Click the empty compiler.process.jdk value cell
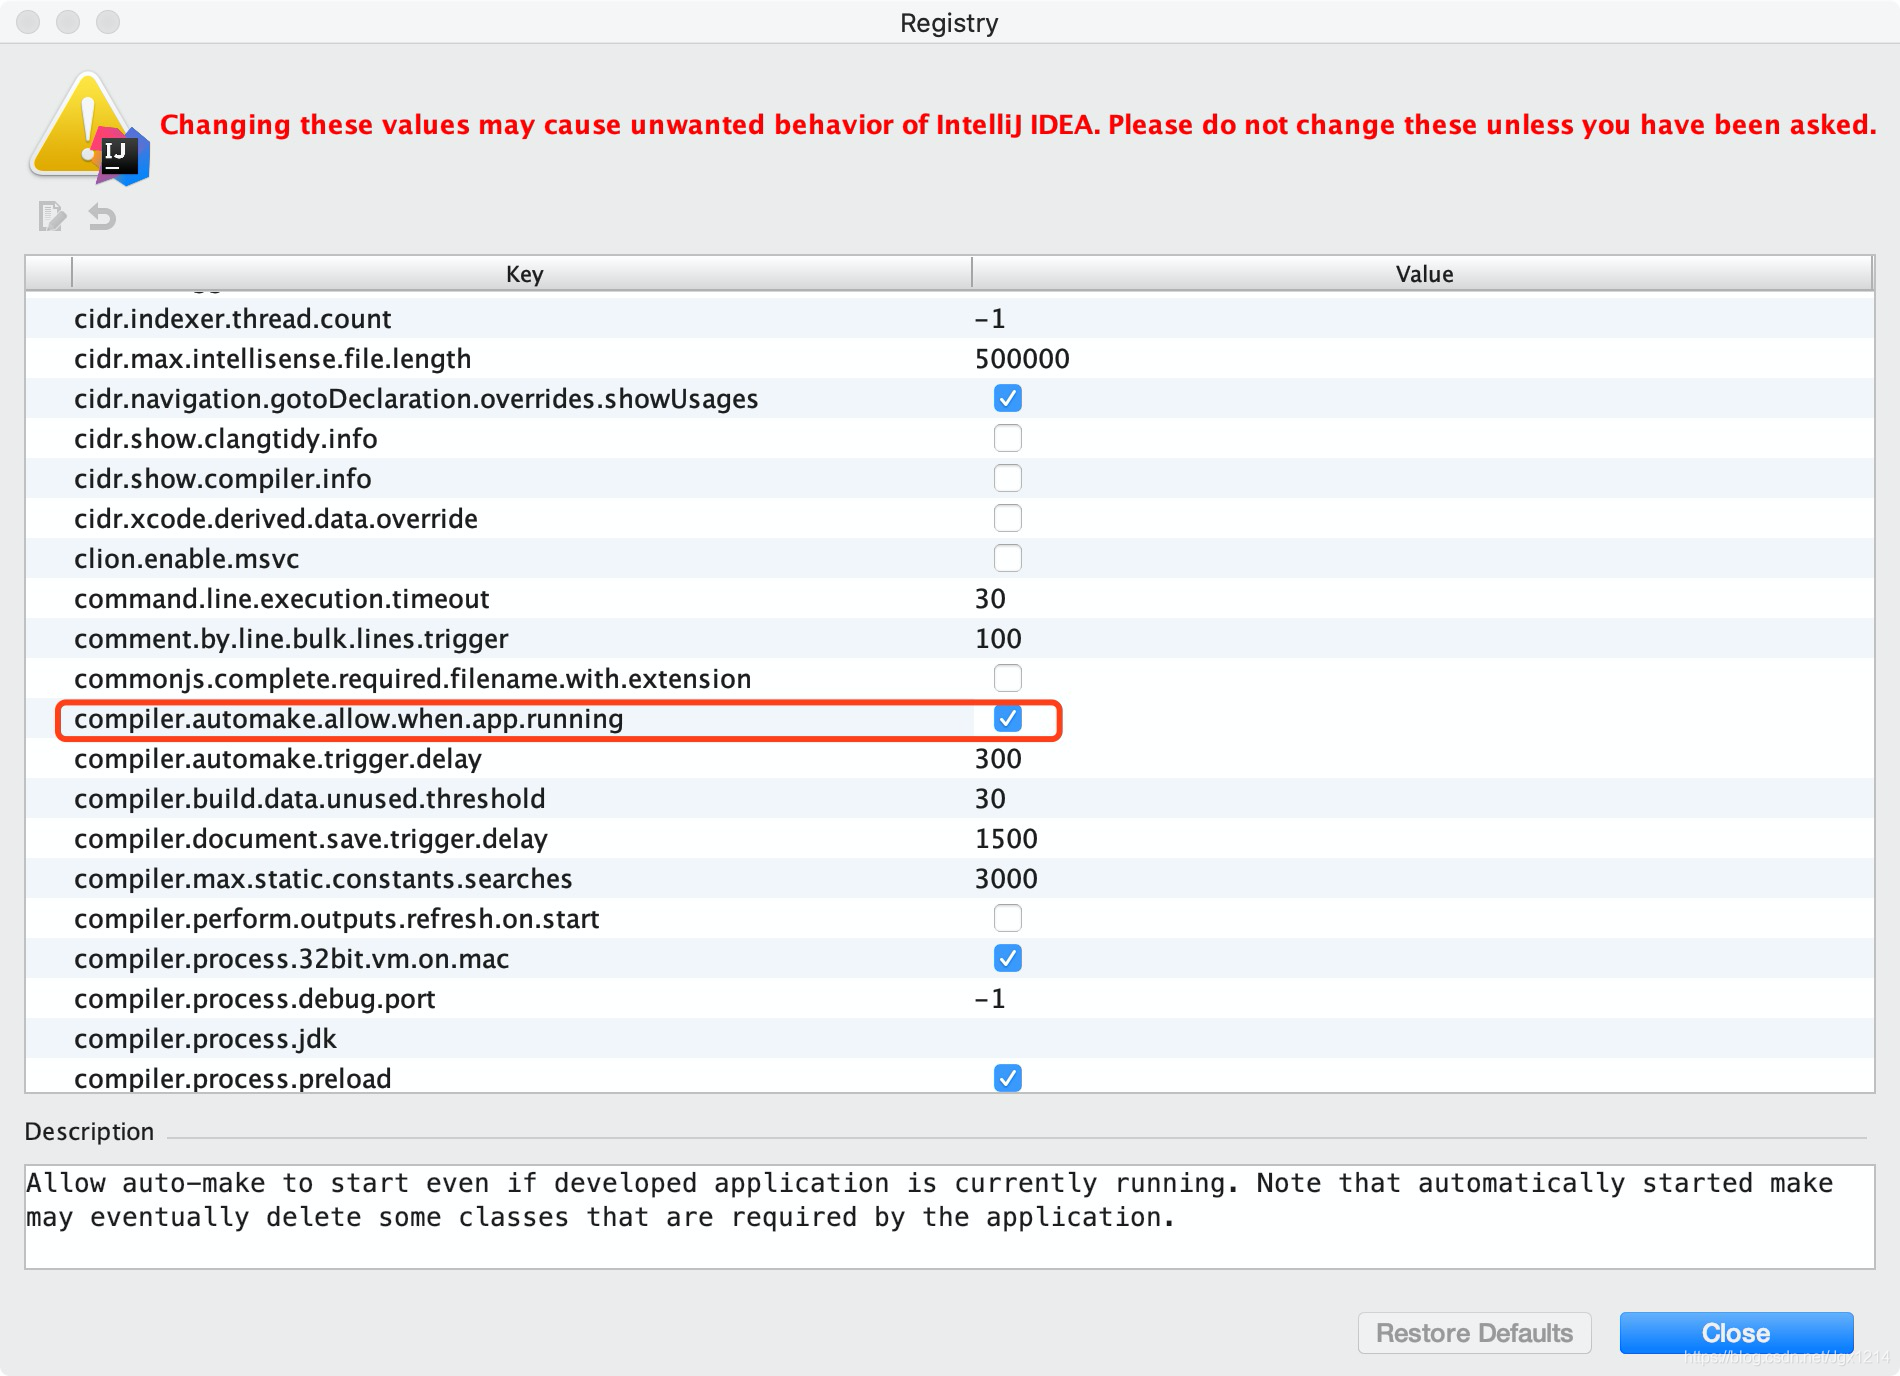Image resolution: width=1900 pixels, height=1376 pixels. pos(1423,1038)
